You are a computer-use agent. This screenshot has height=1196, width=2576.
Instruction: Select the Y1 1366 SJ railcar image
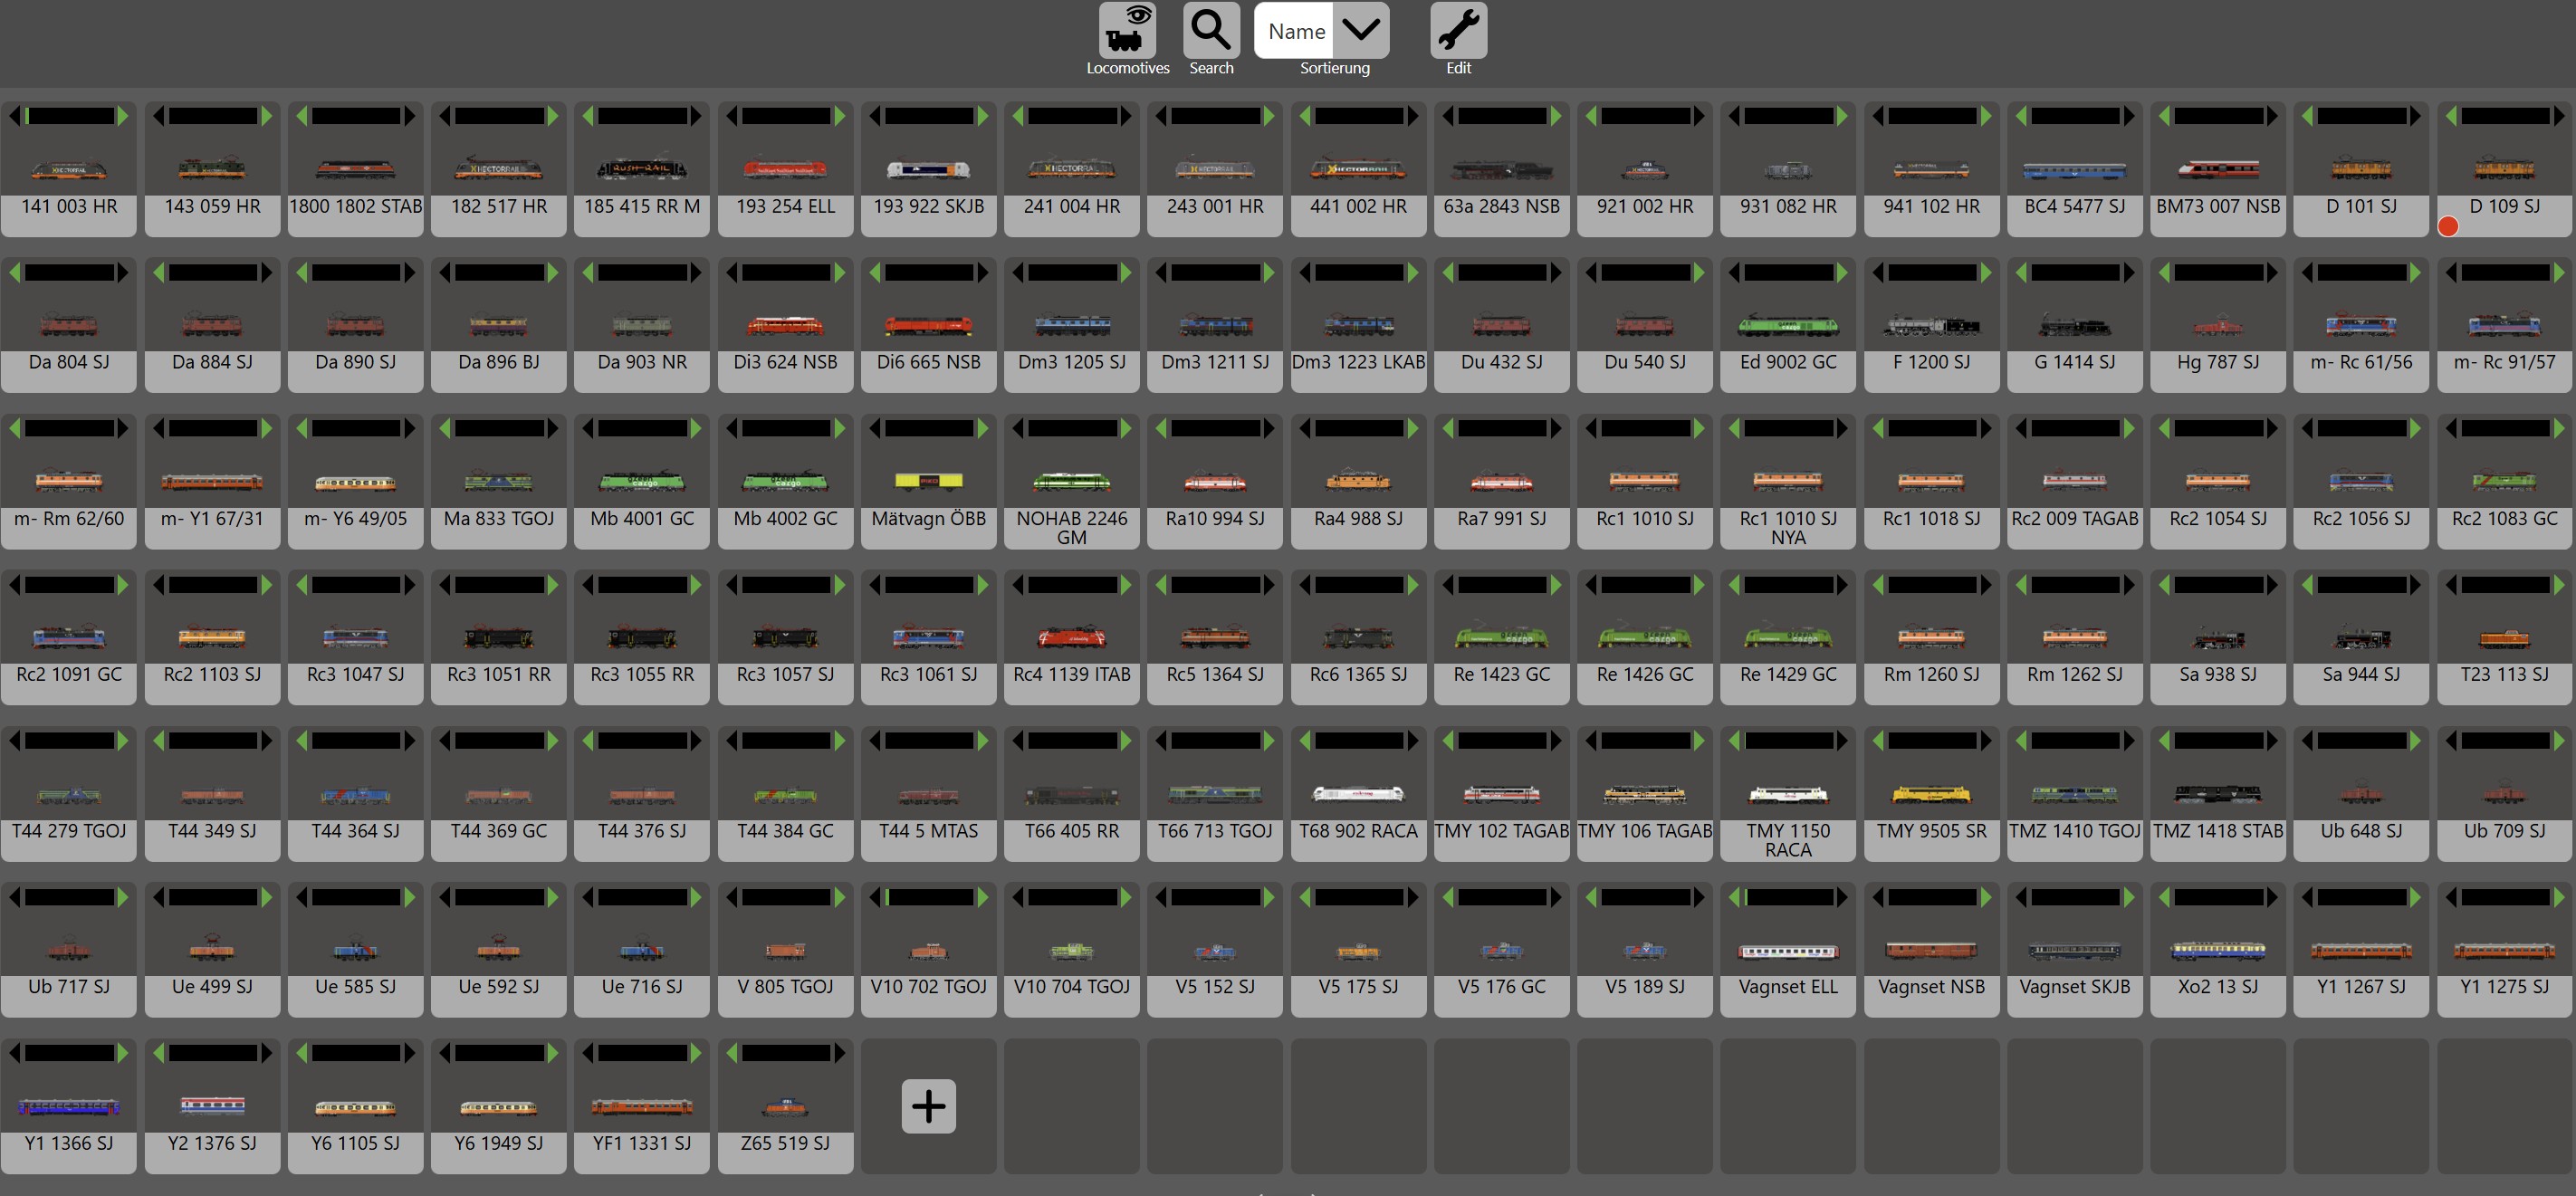(x=69, y=1106)
